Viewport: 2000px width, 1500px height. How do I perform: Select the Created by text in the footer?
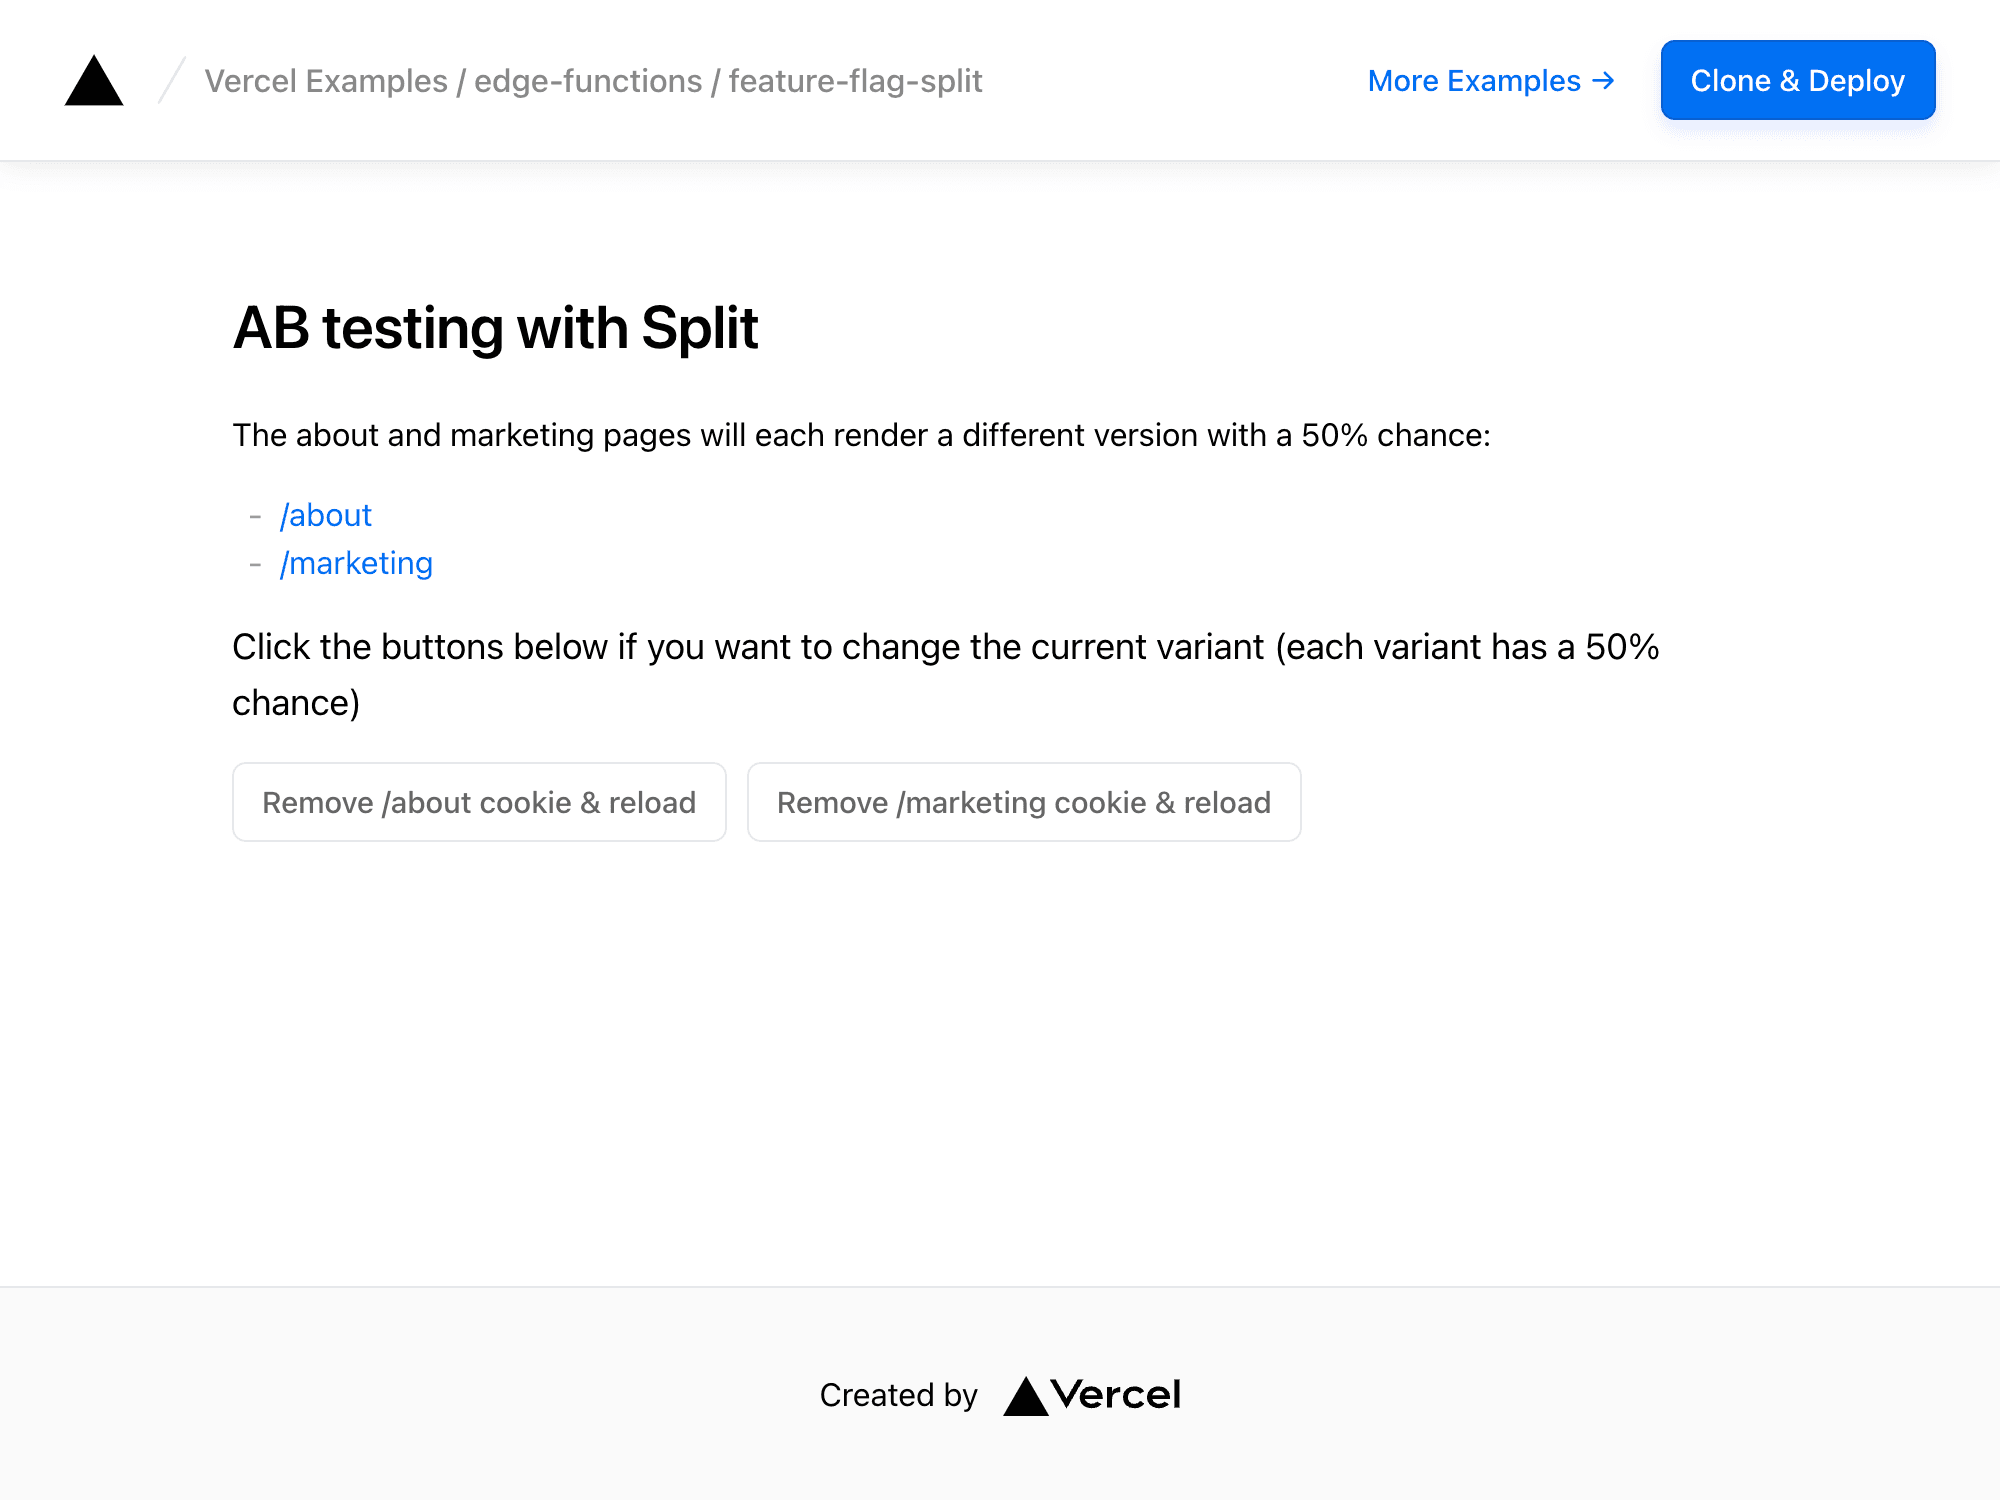[x=898, y=1394]
